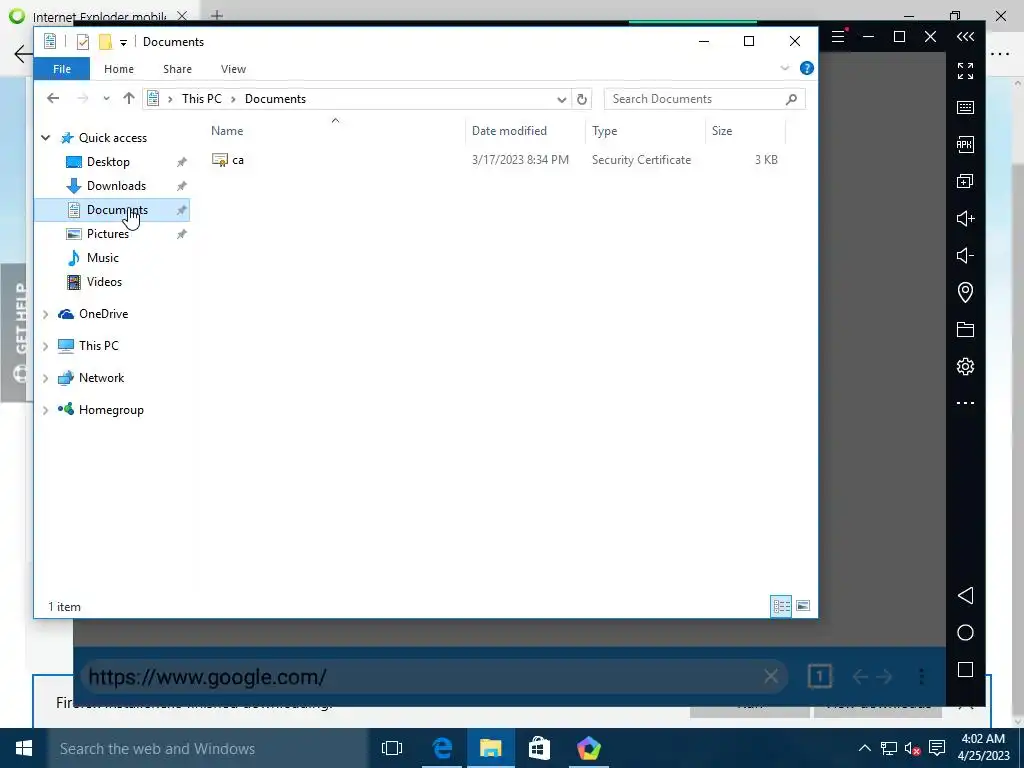Open the Store icon in taskbar

click(539, 748)
